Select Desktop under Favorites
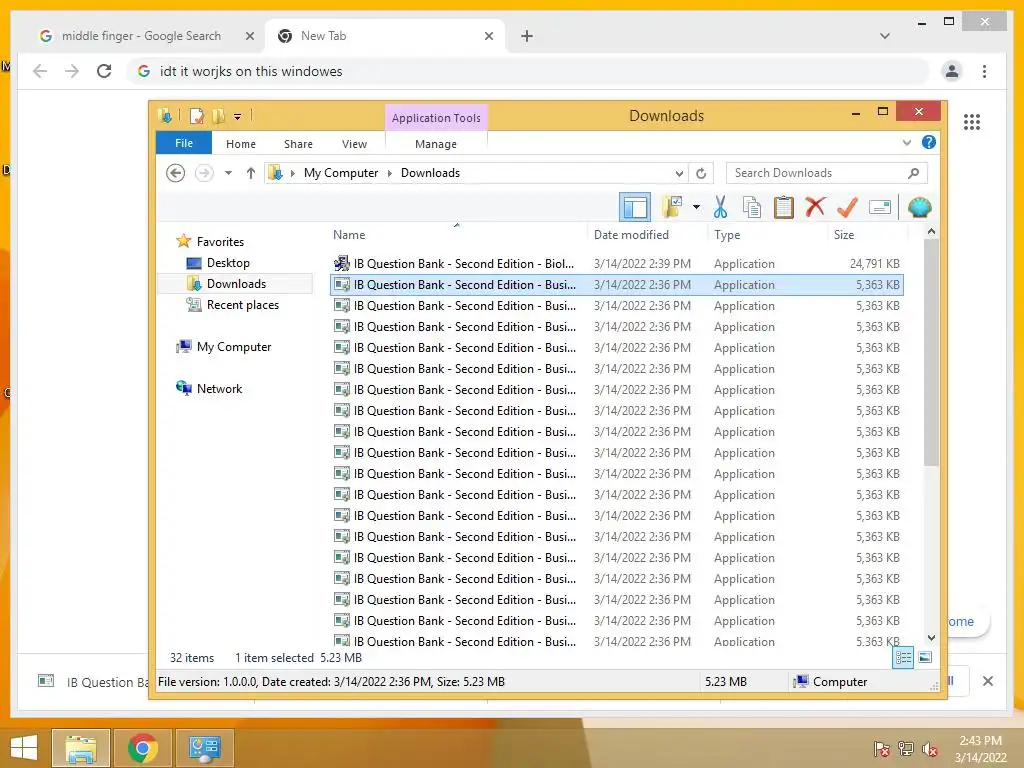Image resolution: width=1024 pixels, height=768 pixels. pos(228,263)
